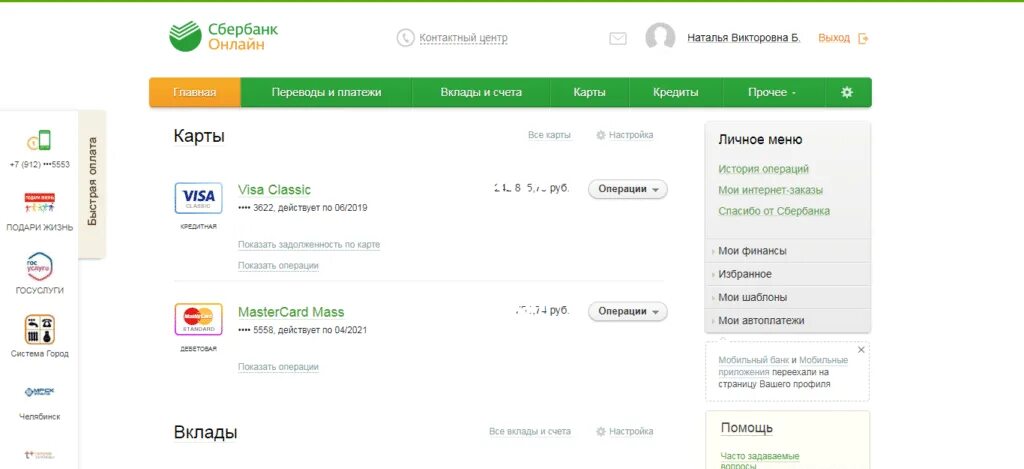Click the Контактный центр link
The width and height of the screenshot is (1024, 469).
463,38
